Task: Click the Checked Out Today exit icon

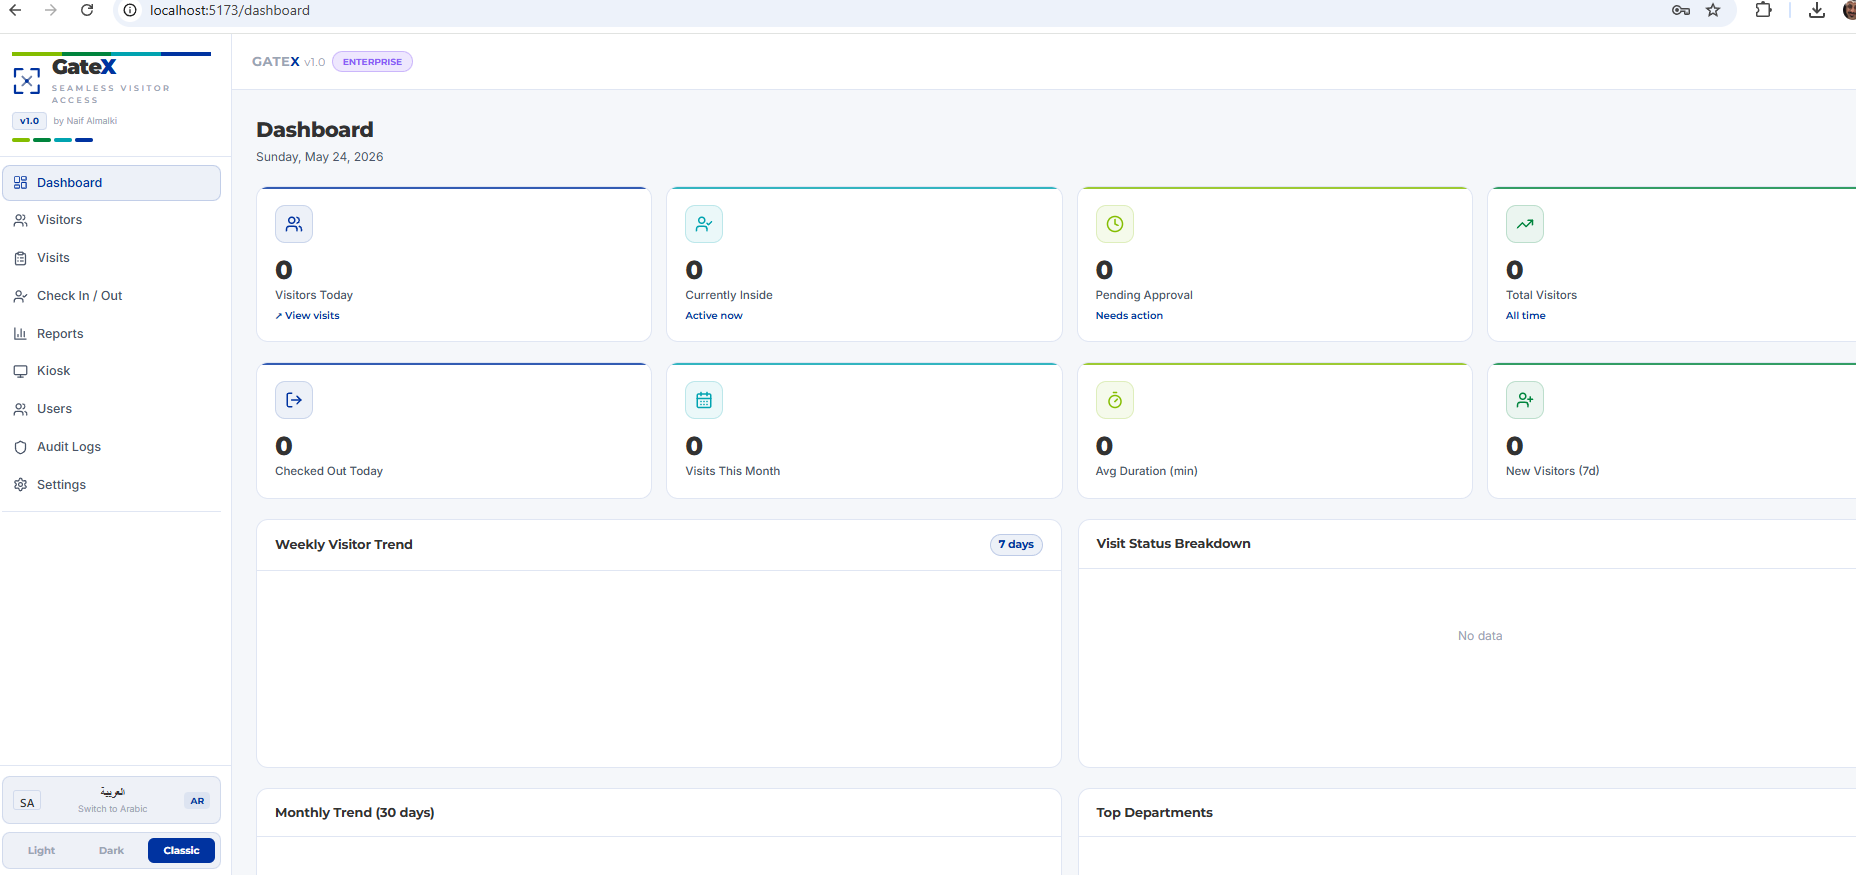Action: (294, 400)
